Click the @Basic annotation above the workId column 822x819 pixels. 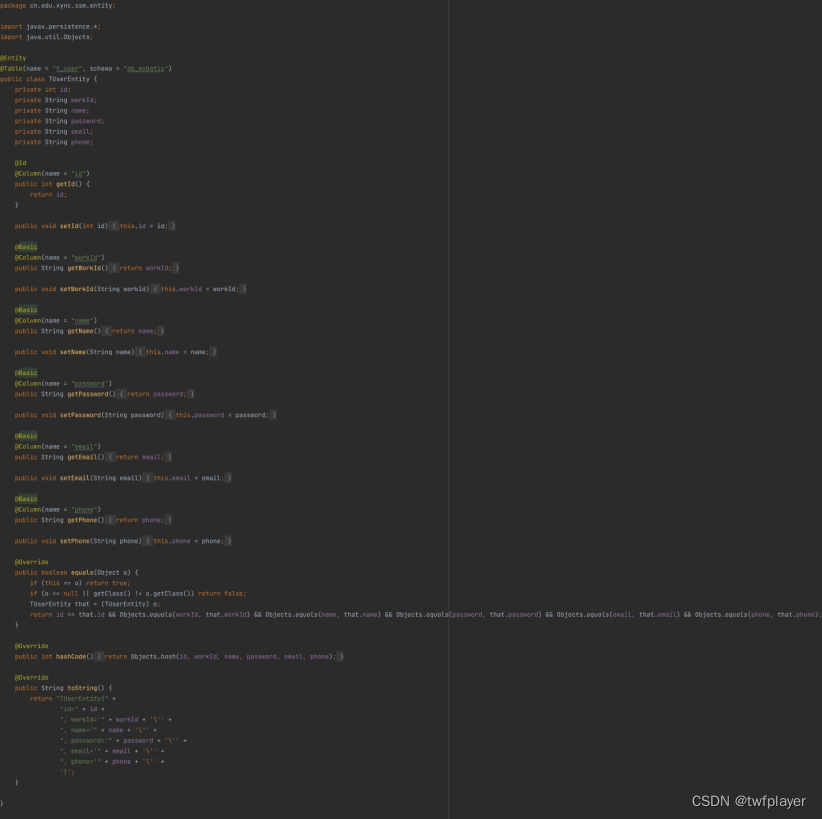click(26, 247)
